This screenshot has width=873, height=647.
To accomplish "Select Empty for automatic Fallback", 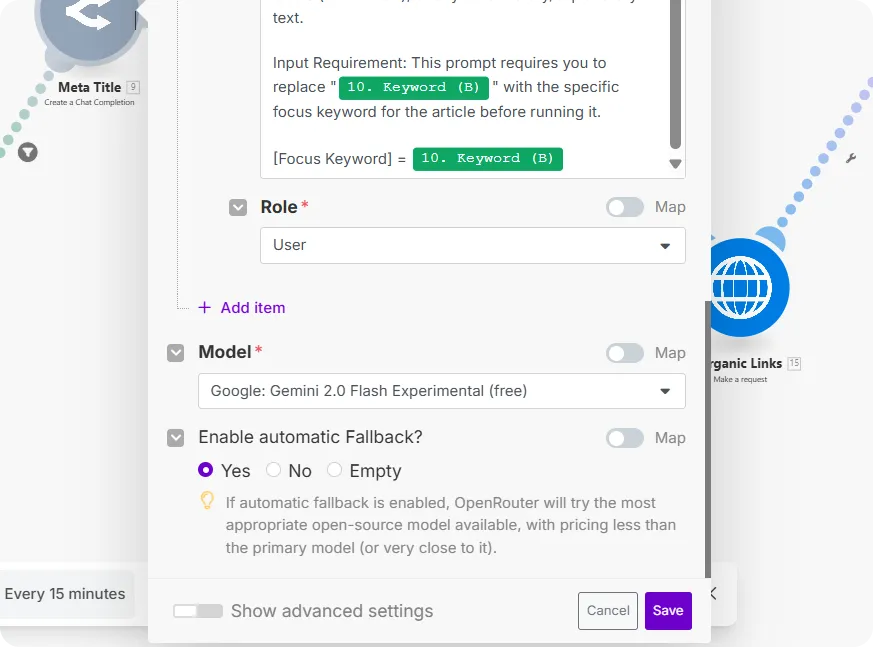I will click(x=334, y=470).
